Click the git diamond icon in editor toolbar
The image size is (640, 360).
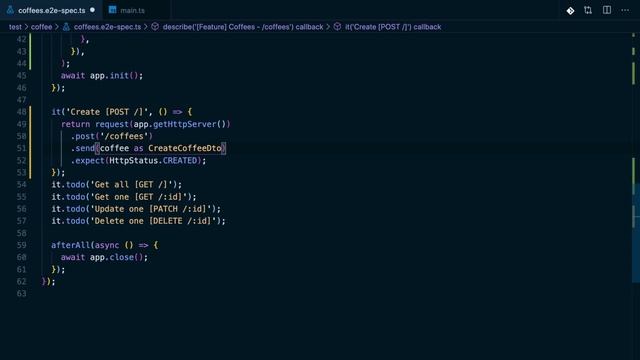click(x=570, y=11)
